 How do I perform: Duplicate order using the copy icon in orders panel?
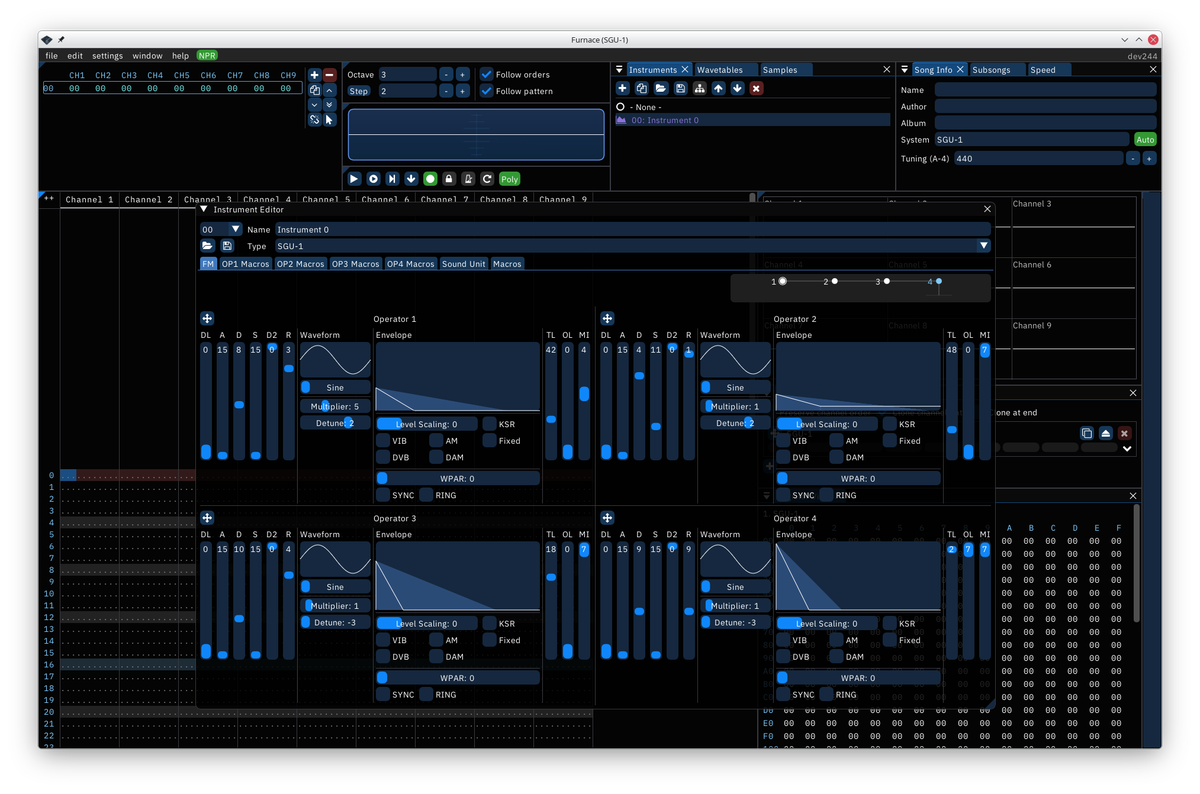[314, 90]
